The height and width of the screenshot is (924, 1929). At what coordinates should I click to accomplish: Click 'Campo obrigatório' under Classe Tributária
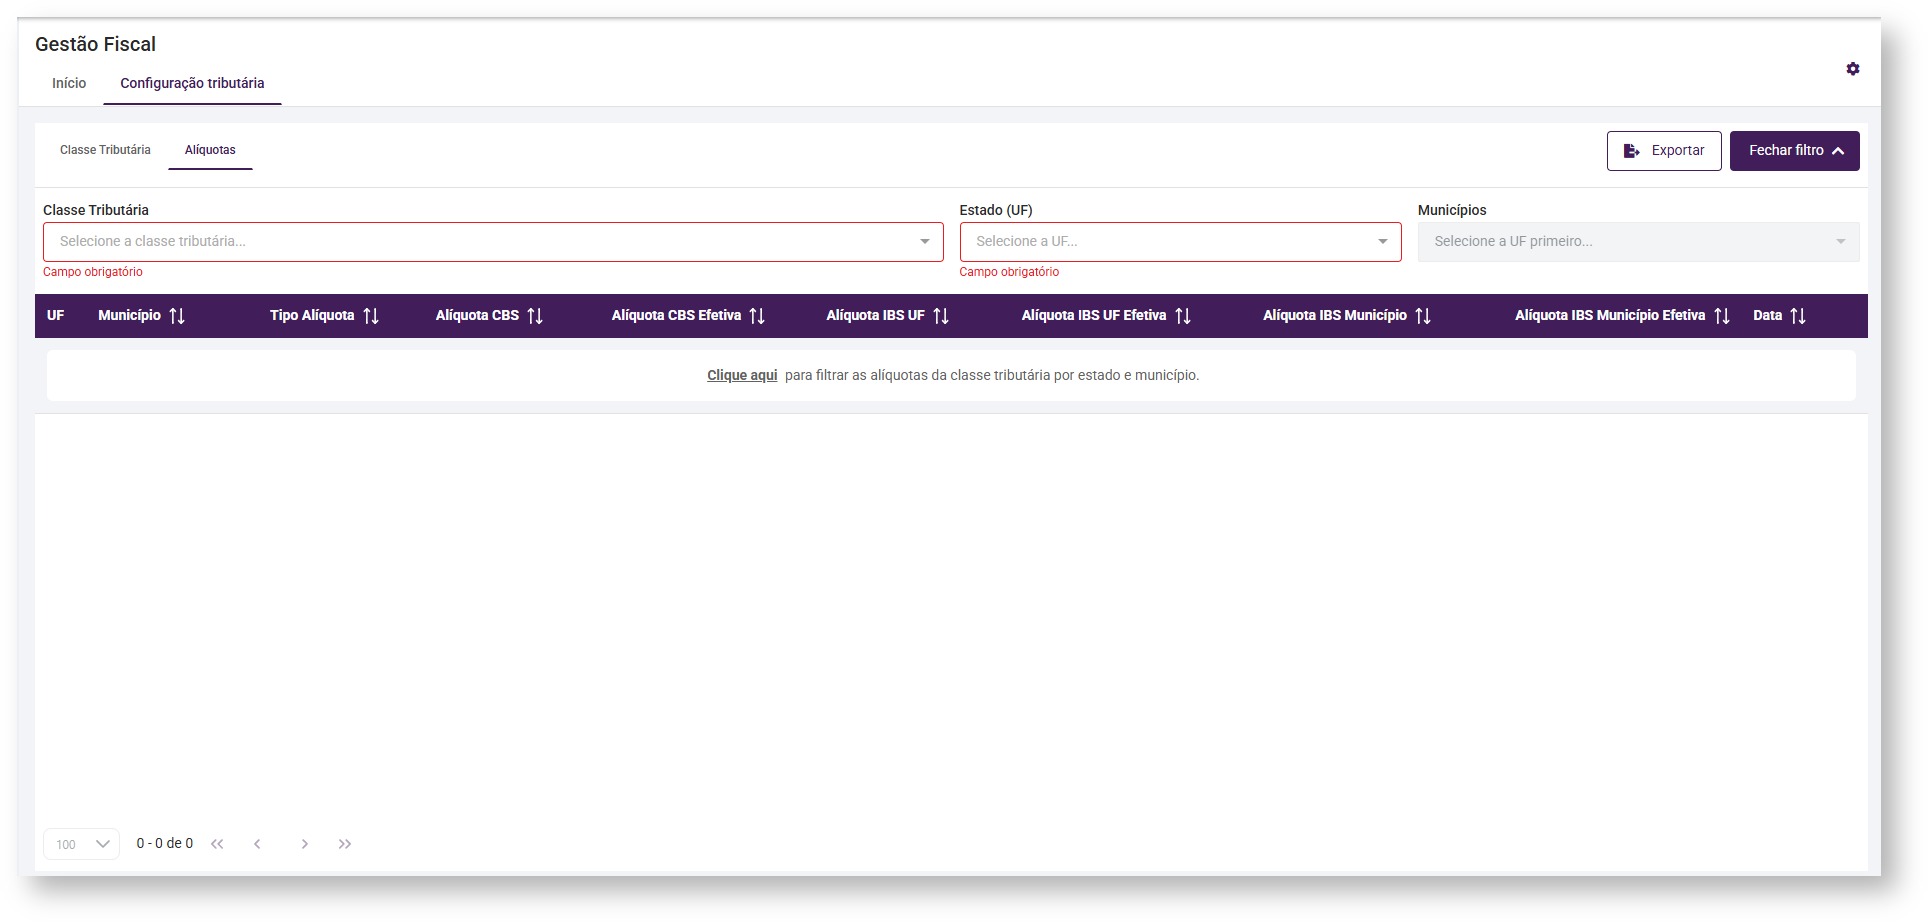tap(93, 272)
